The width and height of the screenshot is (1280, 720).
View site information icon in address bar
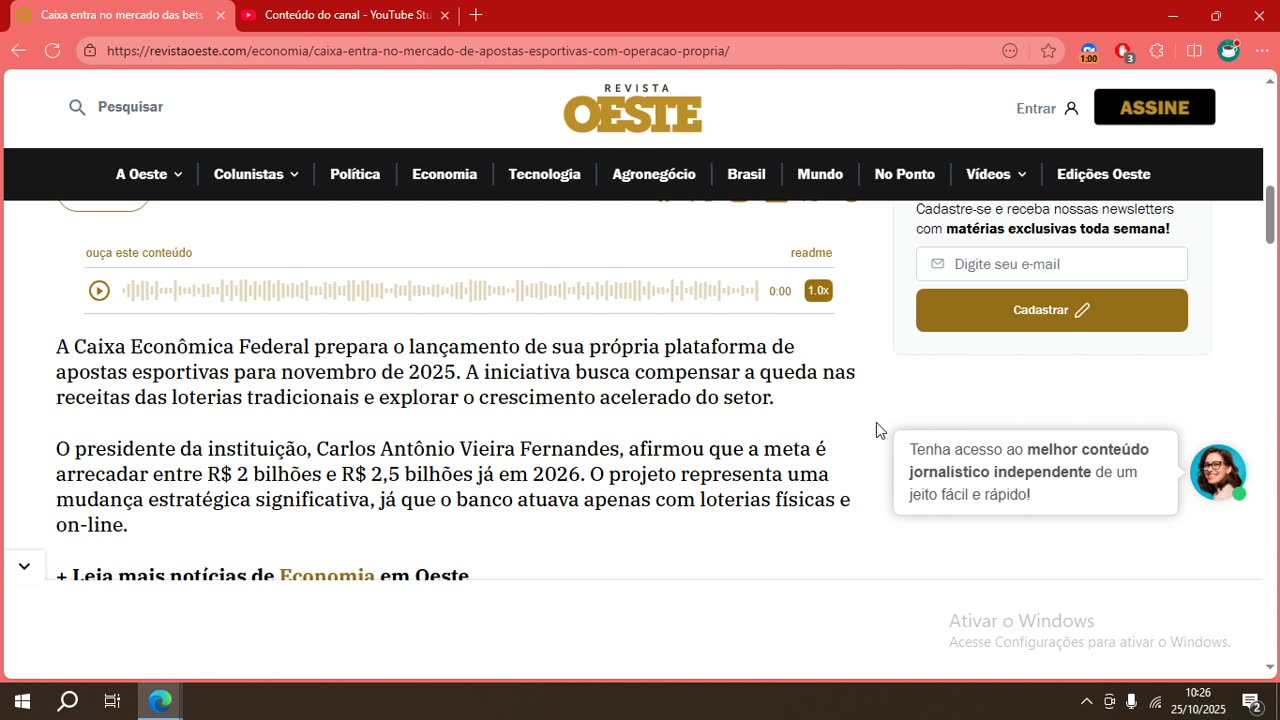(x=90, y=51)
